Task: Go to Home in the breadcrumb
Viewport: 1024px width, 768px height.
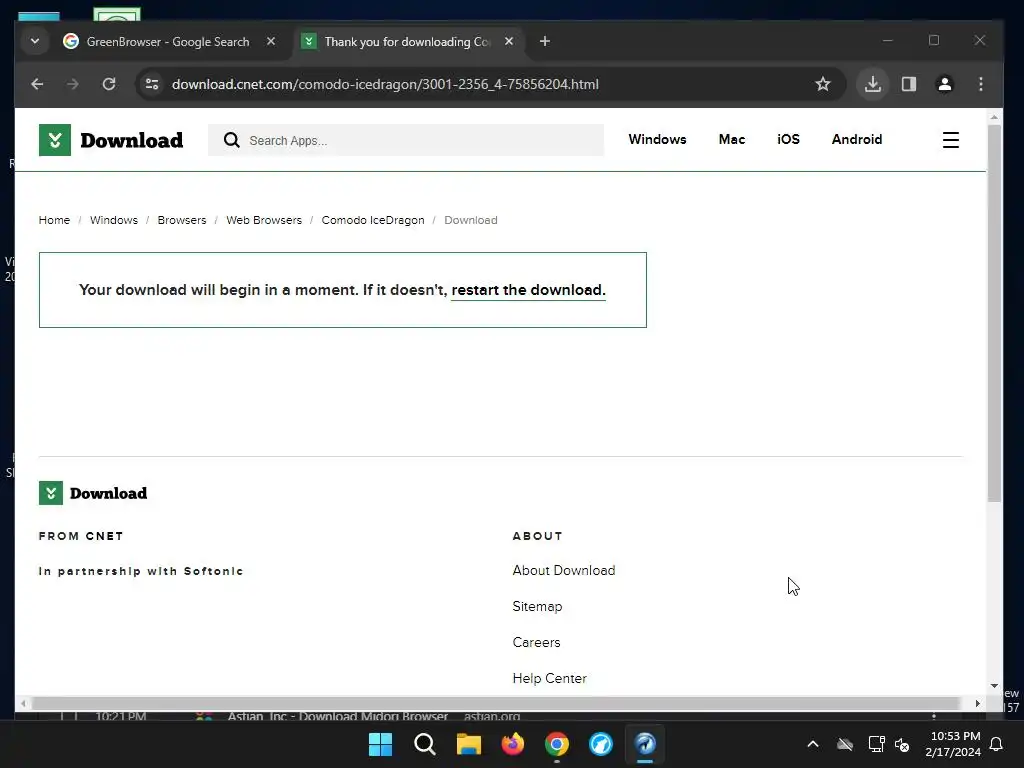Action: pyautogui.click(x=54, y=220)
